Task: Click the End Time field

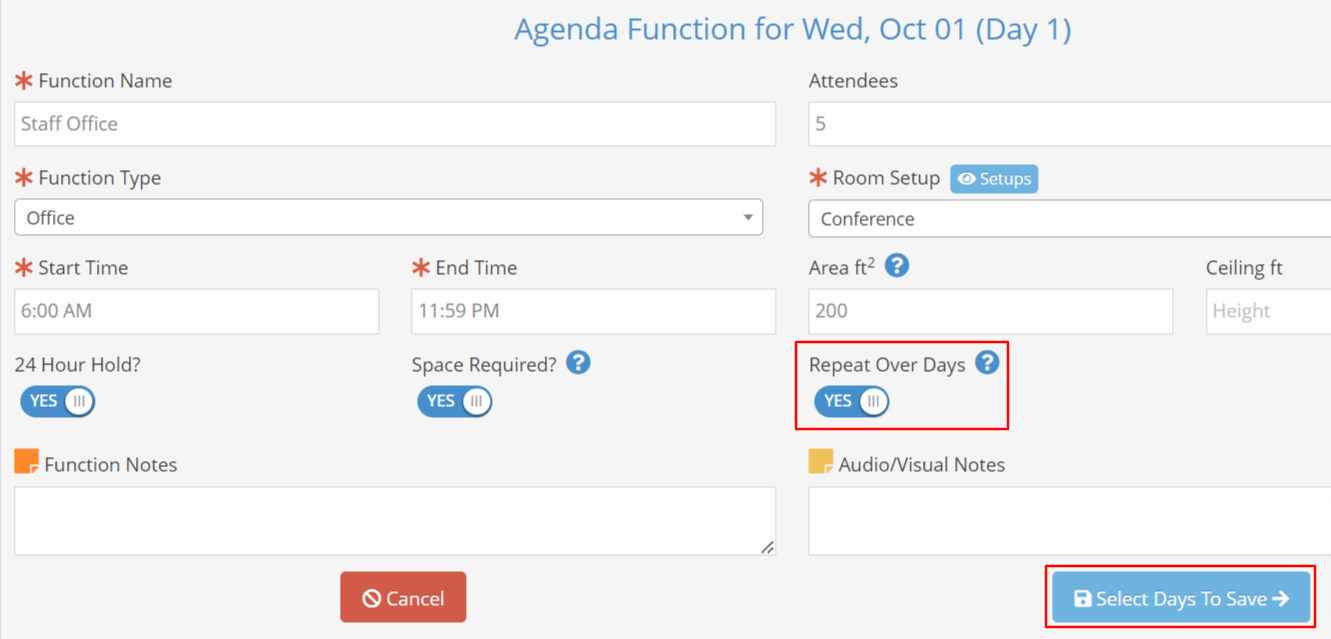Action: coord(593,311)
